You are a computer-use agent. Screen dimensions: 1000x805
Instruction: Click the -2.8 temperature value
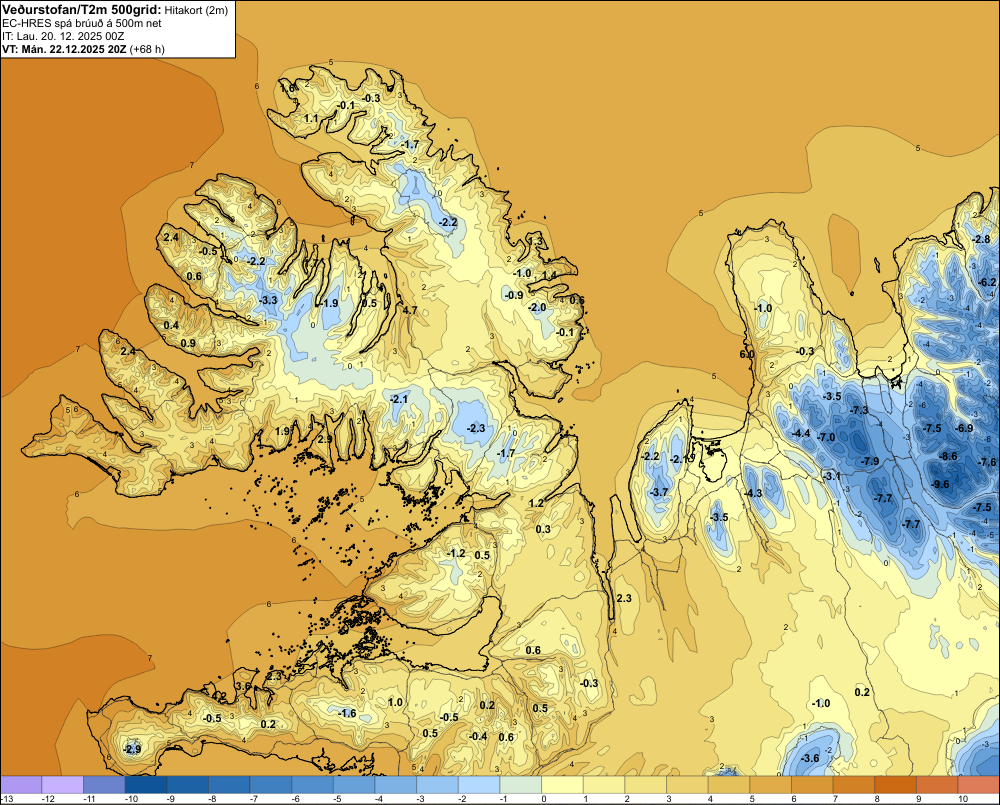coord(981,239)
